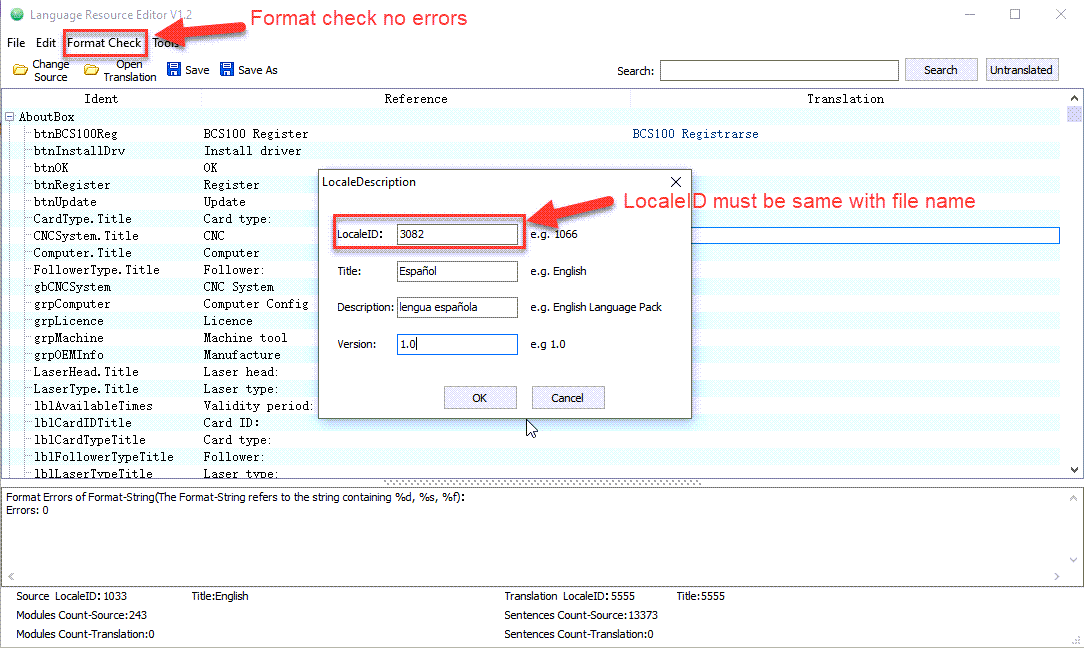Click the Reference column header
Screen dimensions: 1084x648
pyautogui.click(x=416, y=99)
